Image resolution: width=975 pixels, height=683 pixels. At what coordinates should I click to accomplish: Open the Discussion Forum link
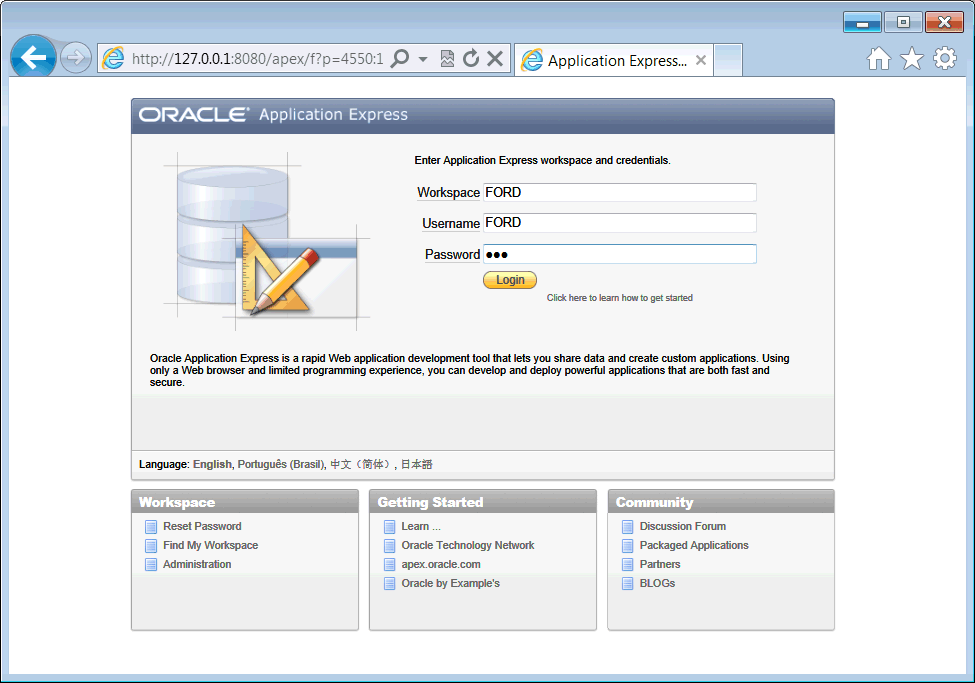[683, 526]
